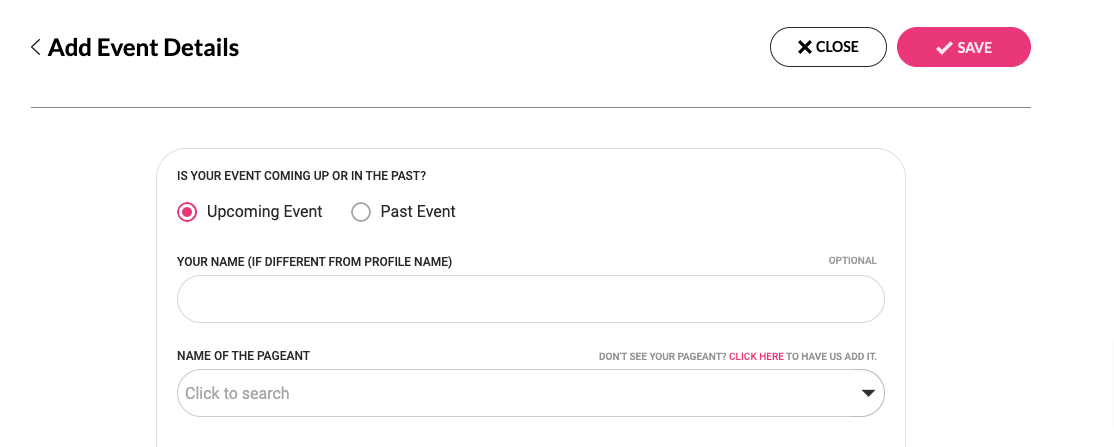Click the 'Upcoming Event' option label
This screenshot has height=447, width=1114.
pos(264,212)
